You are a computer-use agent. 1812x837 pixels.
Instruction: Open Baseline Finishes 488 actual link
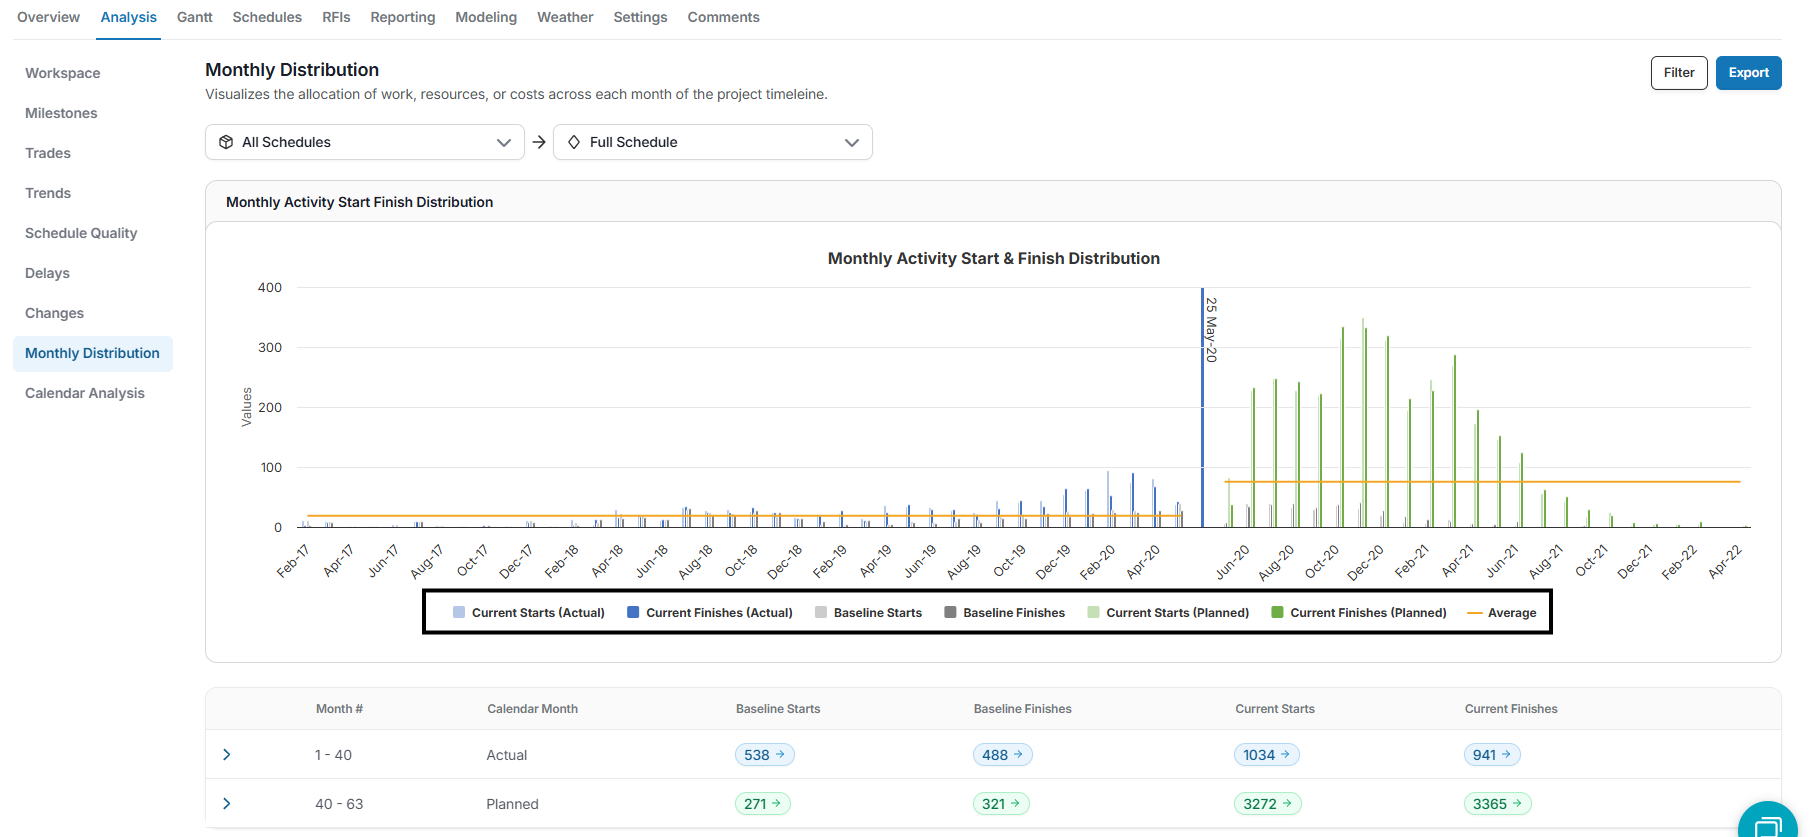click(x=1003, y=755)
